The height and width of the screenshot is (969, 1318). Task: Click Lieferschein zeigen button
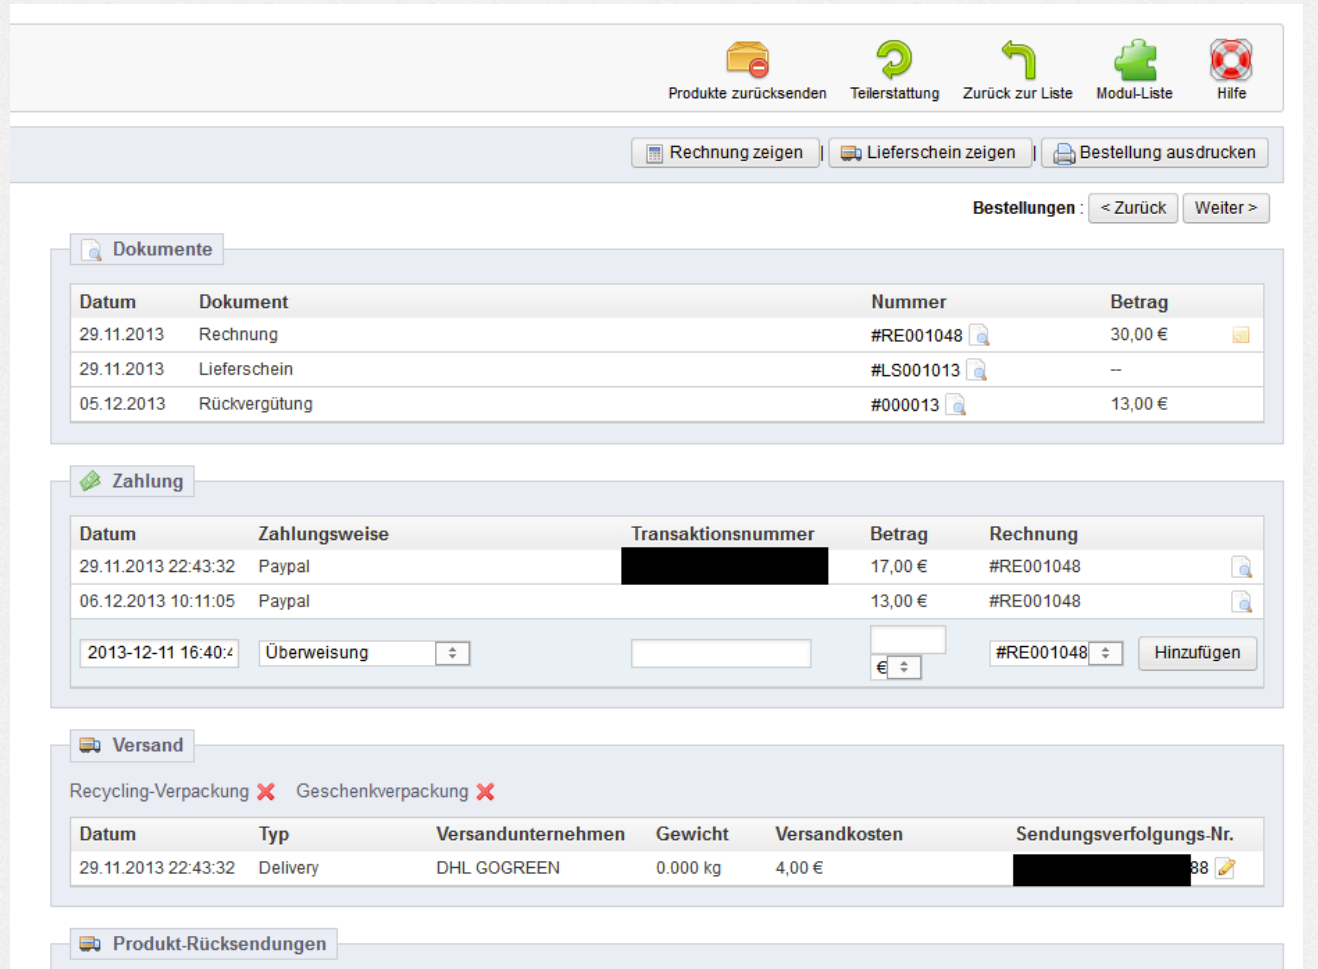pyautogui.click(x=930, y=153)
